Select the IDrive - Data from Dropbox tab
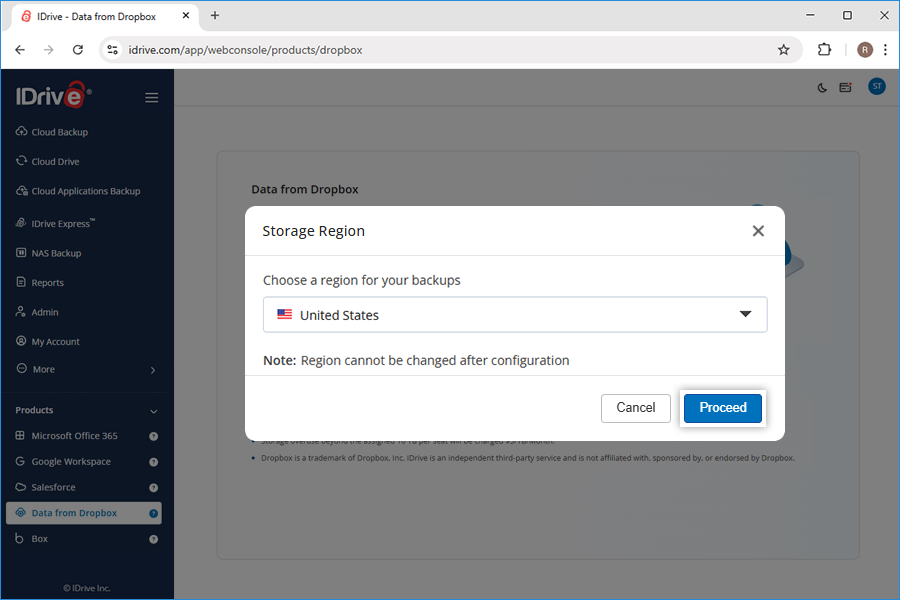This screenshot has height=600, width=900. (105, 17)
